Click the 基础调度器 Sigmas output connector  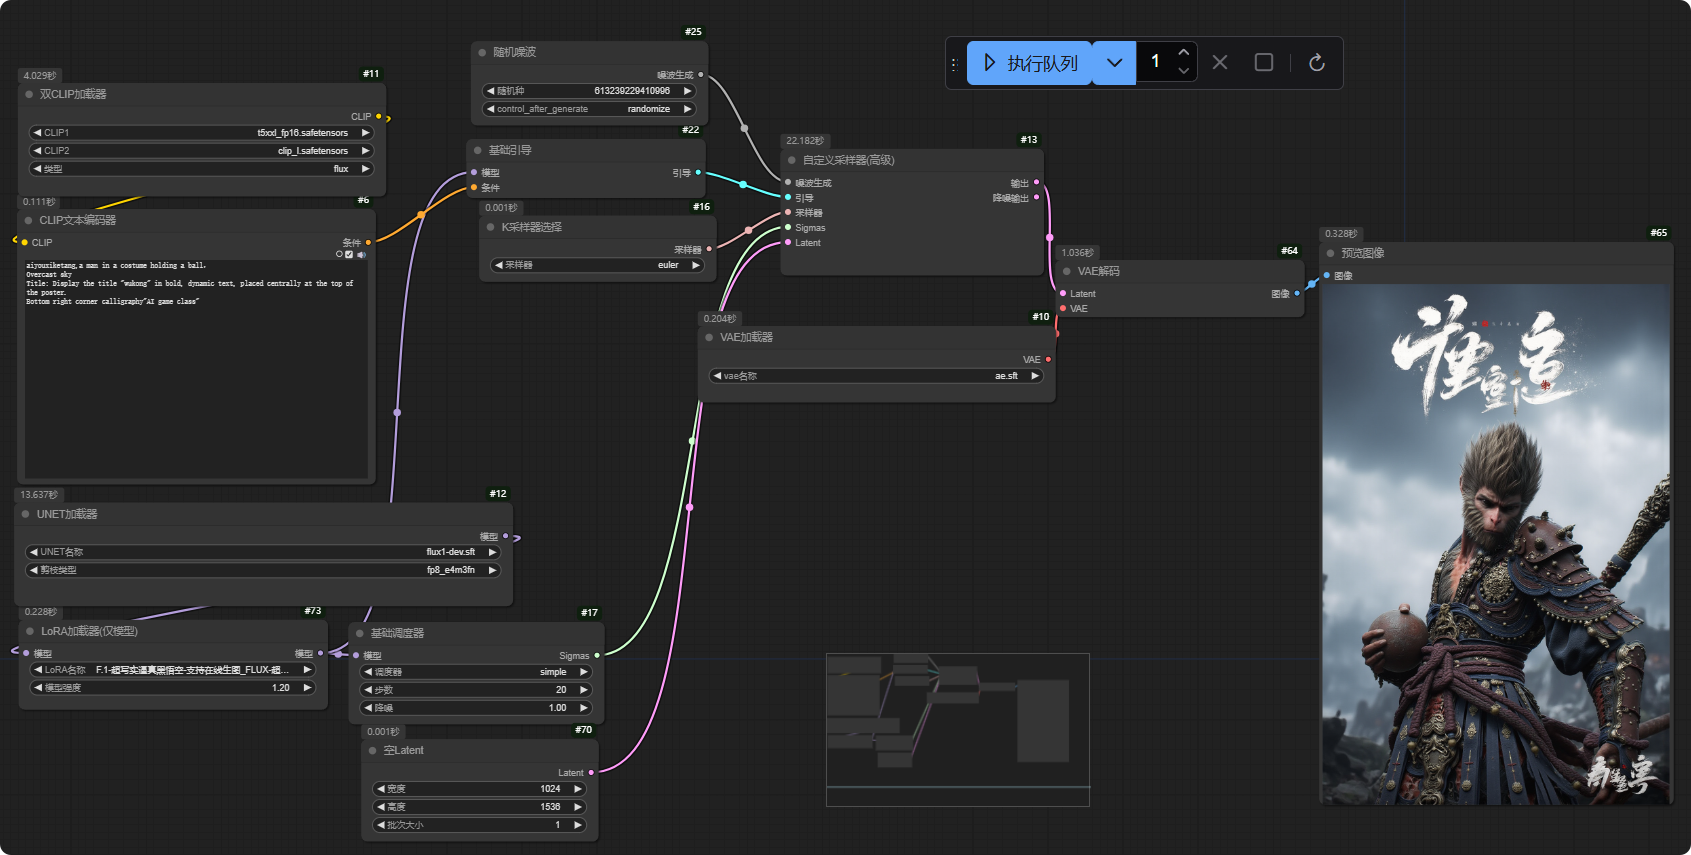(x=597, y=656)
